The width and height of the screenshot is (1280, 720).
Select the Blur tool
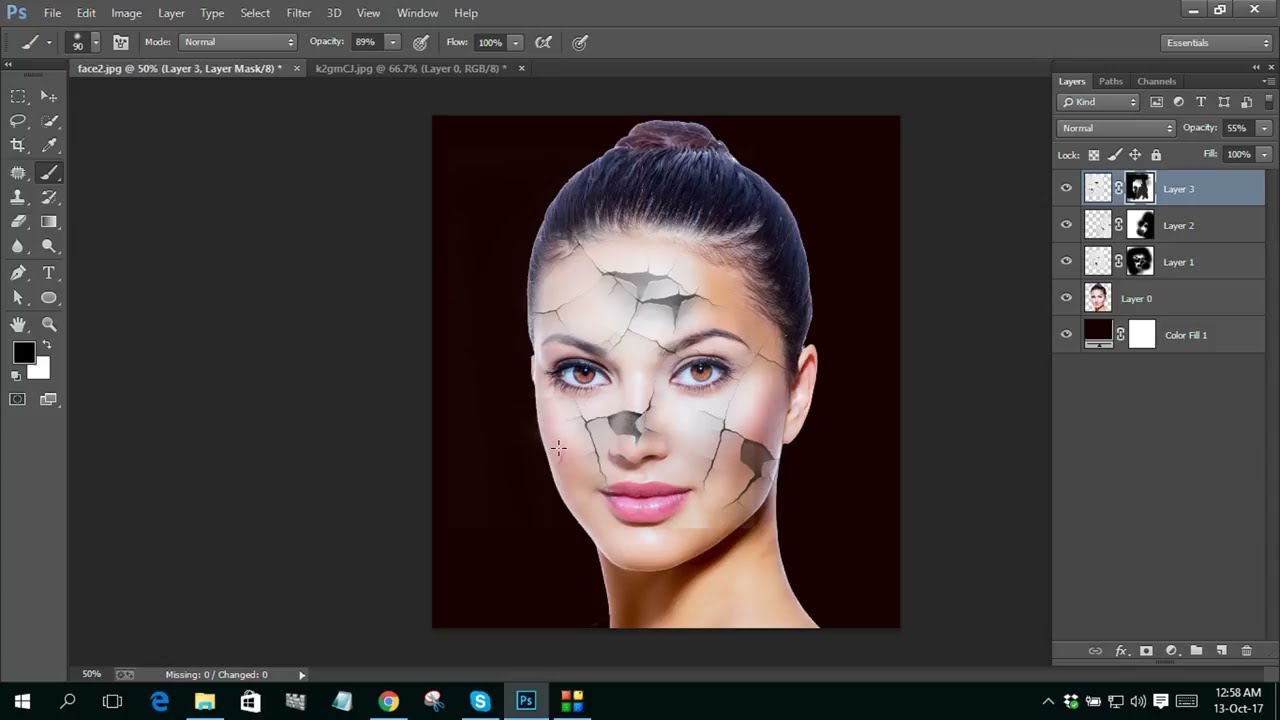[18, 246]
